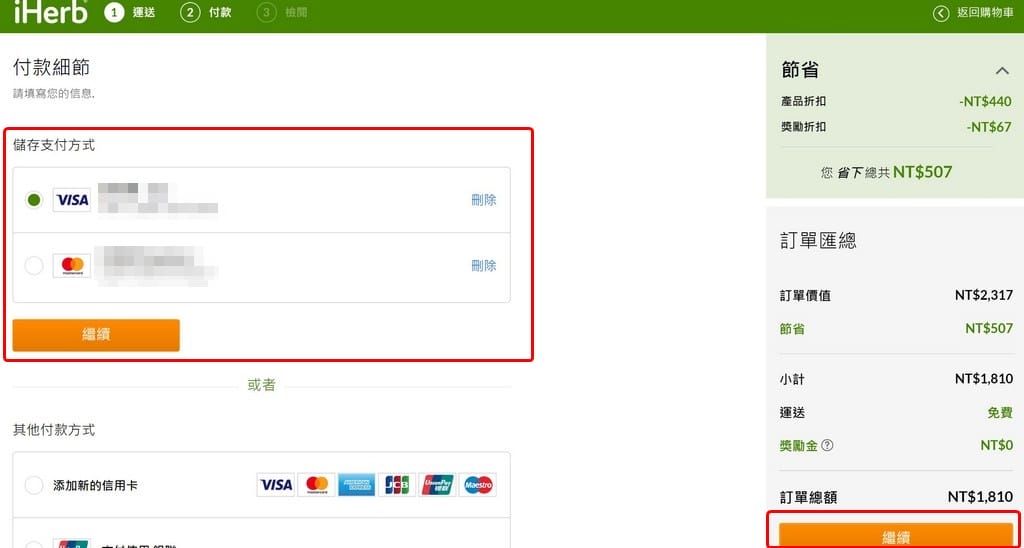This screenshot has height=548, width=1024.
Task: Click the saved VISA card logo
Action: coord(72,200)
